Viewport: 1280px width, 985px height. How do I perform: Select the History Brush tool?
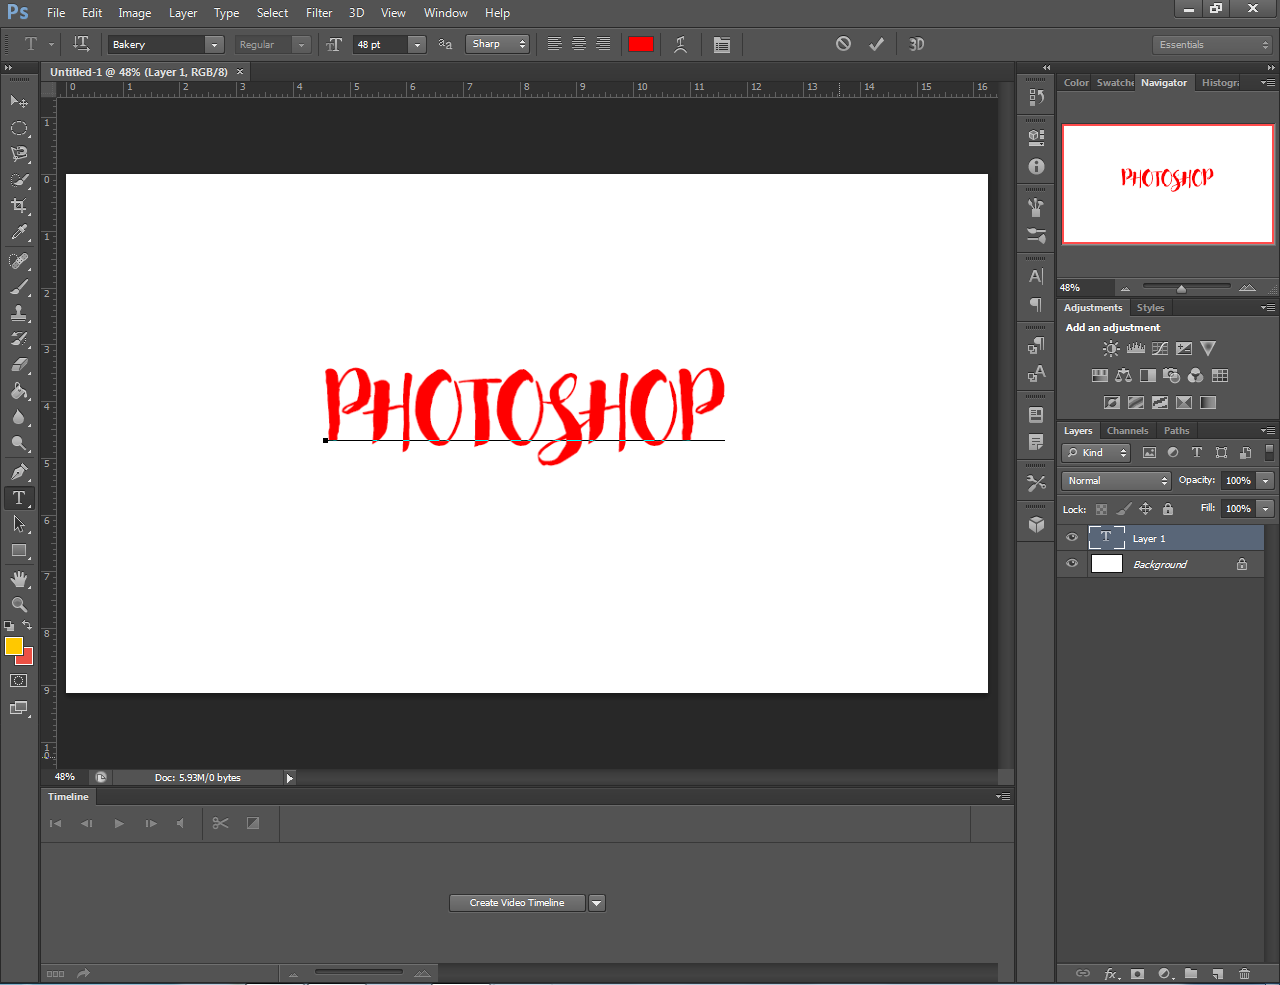click(x=19, y=339)
